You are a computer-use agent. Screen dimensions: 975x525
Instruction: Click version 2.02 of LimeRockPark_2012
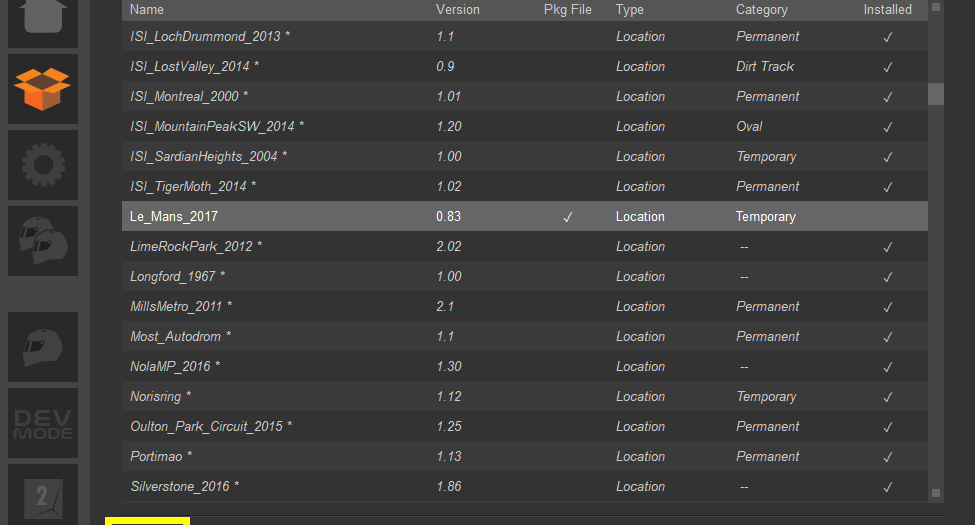point(448,246)
